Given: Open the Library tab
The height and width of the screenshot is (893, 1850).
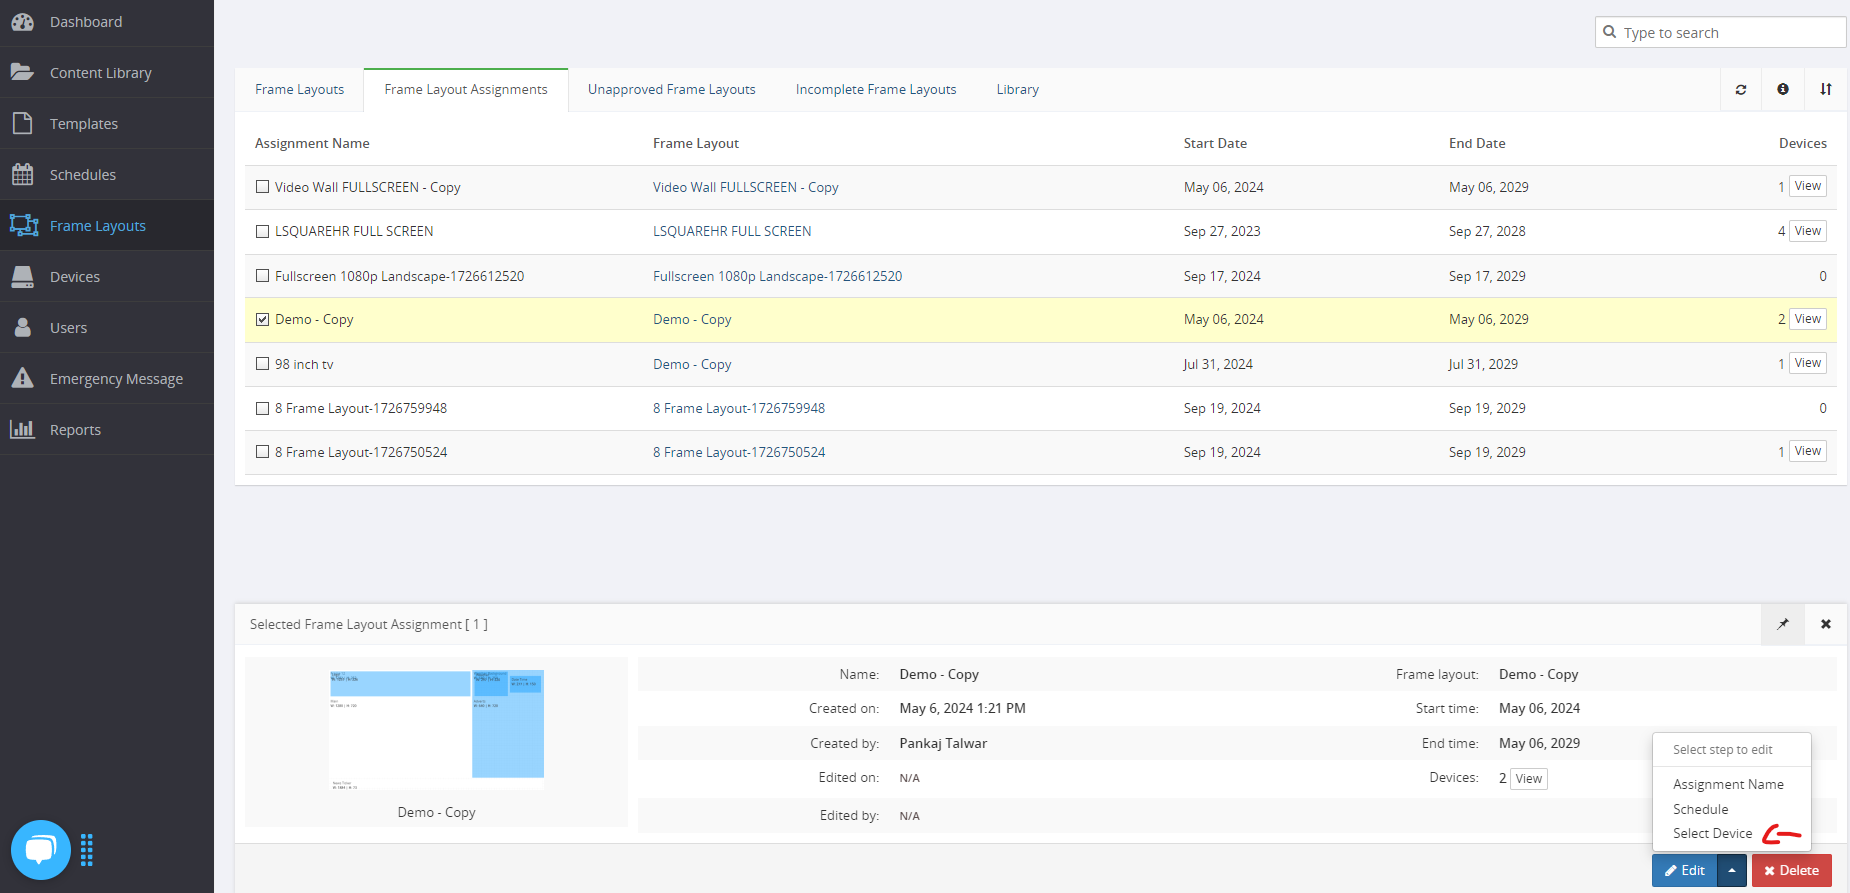Looking at the screenshot, I should (x=1017, y=89).
